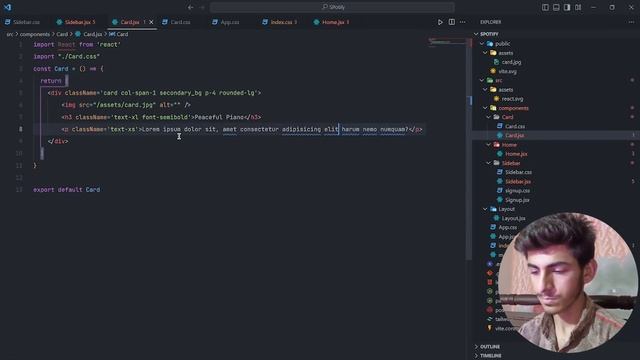Click the 'Peaceful Piano' heading text

tap(219, 117)
